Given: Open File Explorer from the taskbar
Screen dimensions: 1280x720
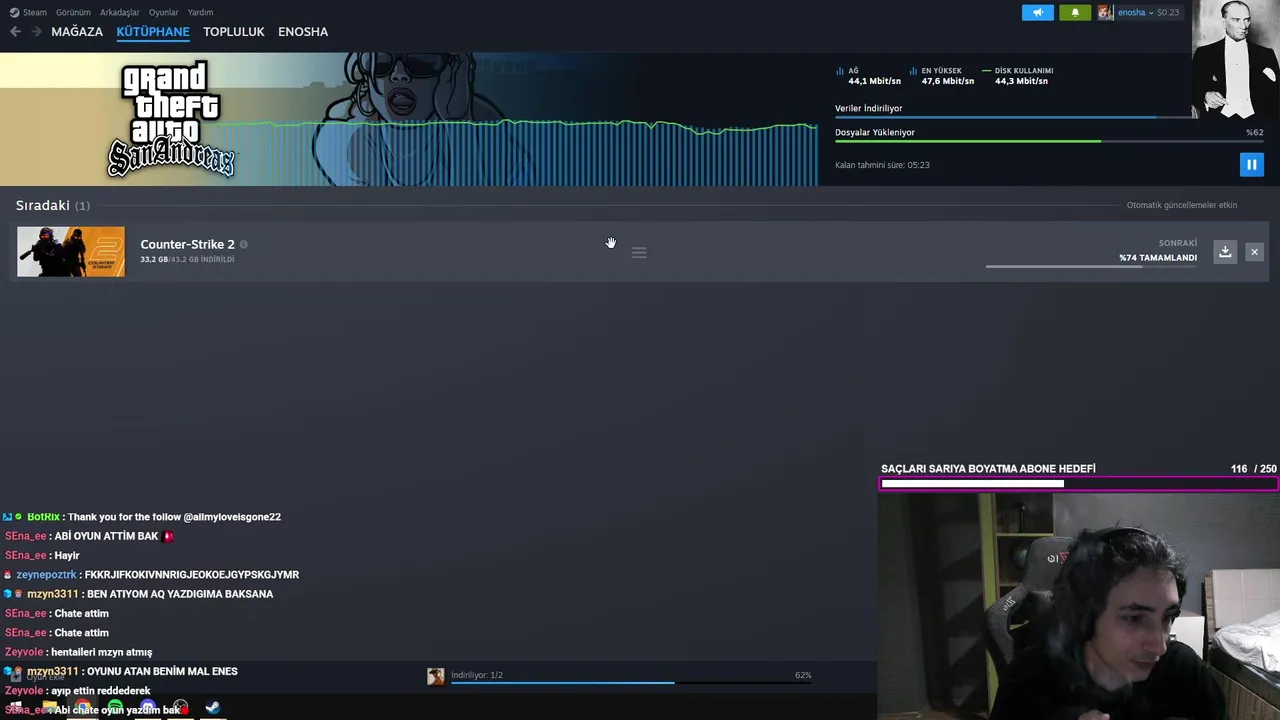Looking at the screenshot, I should point(49,708).
